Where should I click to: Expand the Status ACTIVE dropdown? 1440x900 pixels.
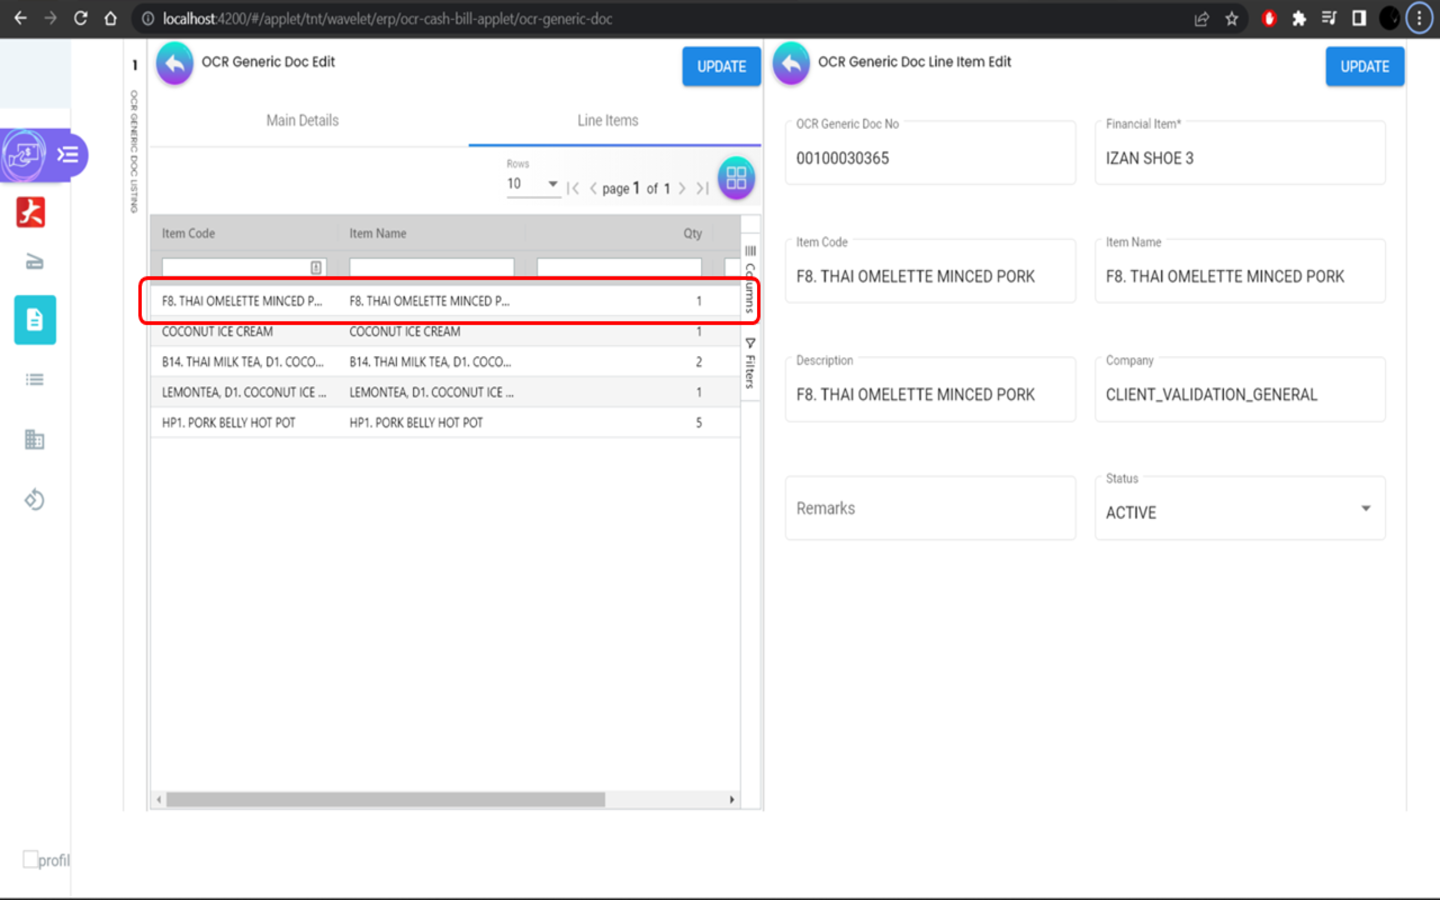click(1365, 509)
